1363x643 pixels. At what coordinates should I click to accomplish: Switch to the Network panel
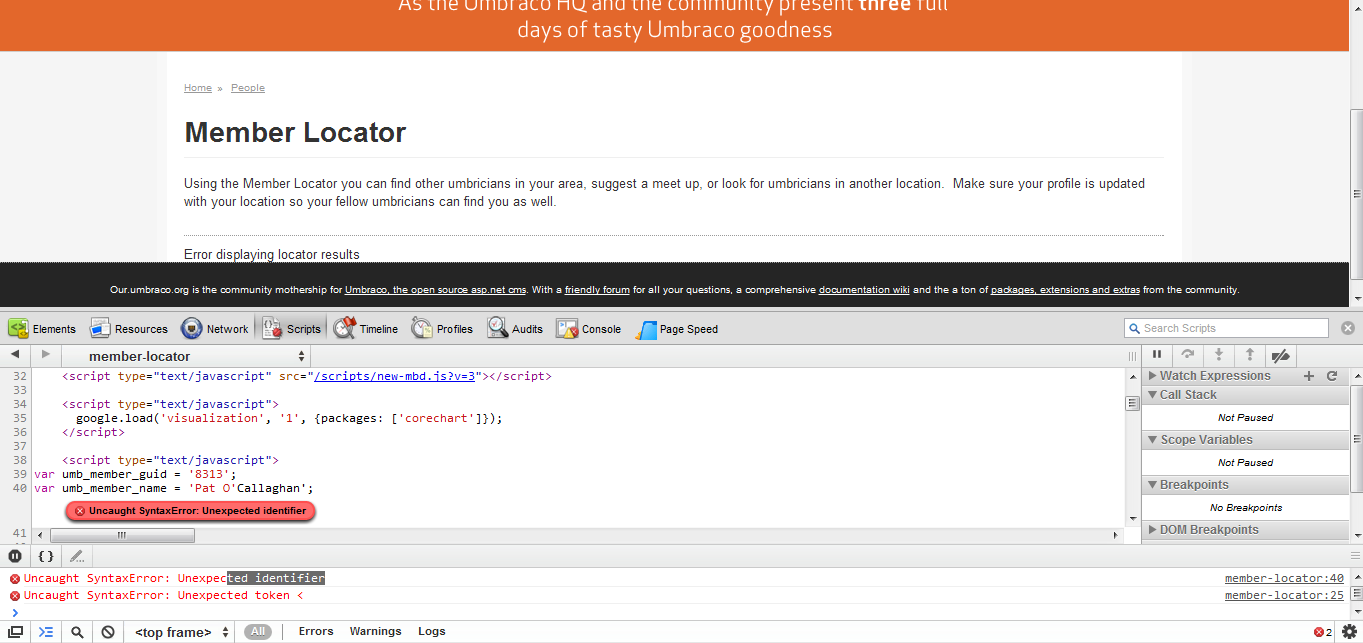pyautogui.click(x=215, y=329)
